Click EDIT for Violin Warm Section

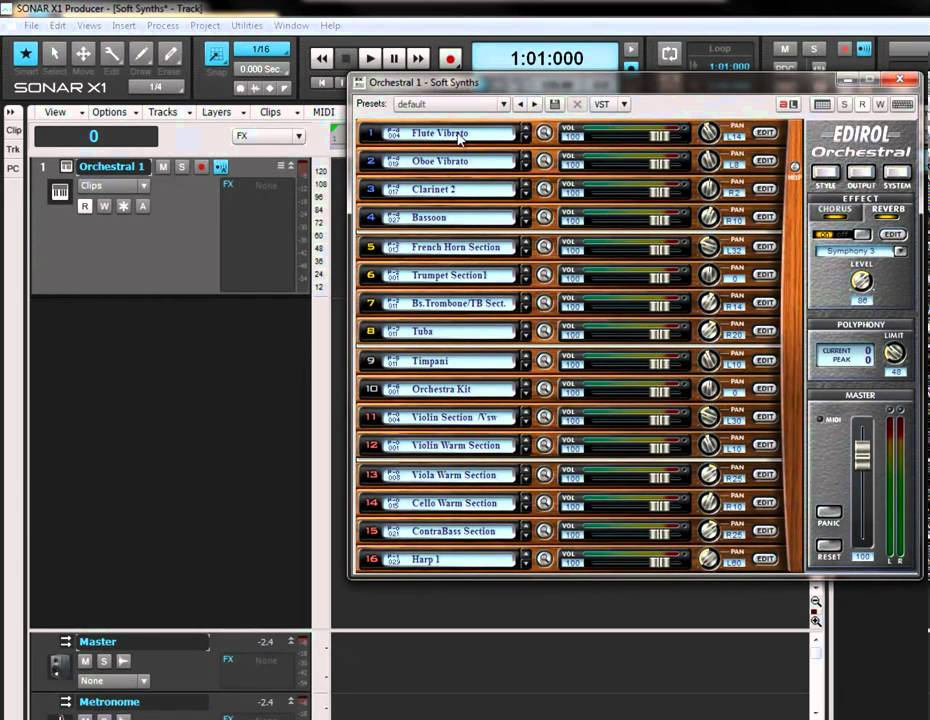click(x=765, y=444)
